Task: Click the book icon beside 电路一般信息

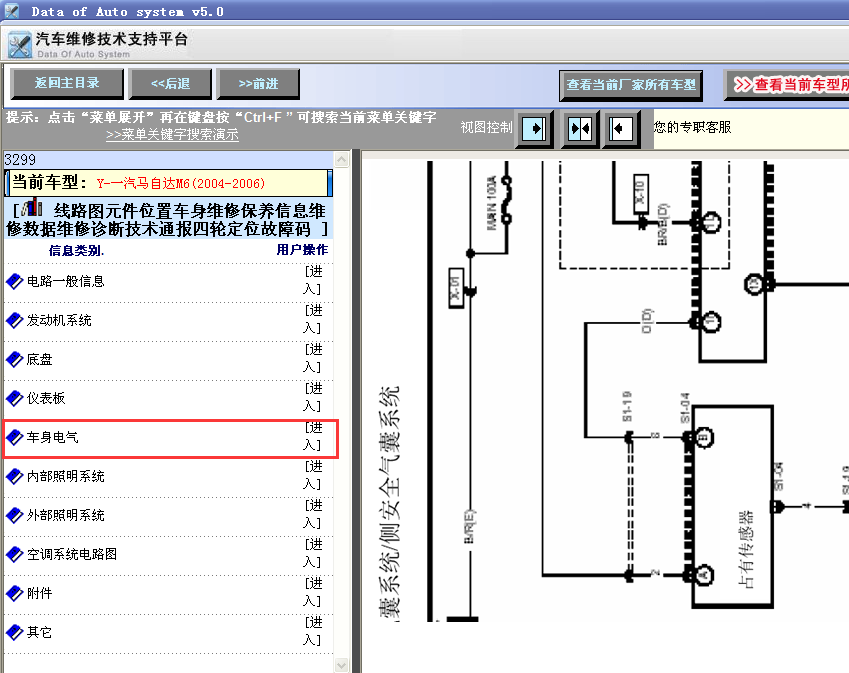Action: coord(15,282)
